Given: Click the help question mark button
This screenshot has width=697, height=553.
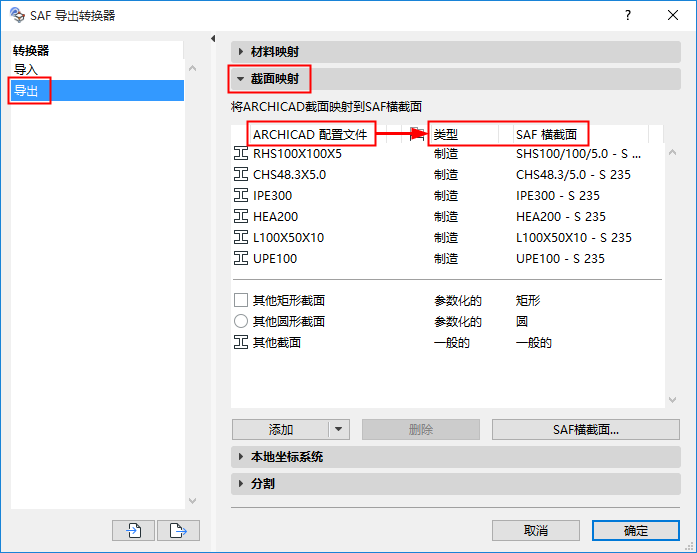Looking at the screenshot, I should tap(628, 15).
